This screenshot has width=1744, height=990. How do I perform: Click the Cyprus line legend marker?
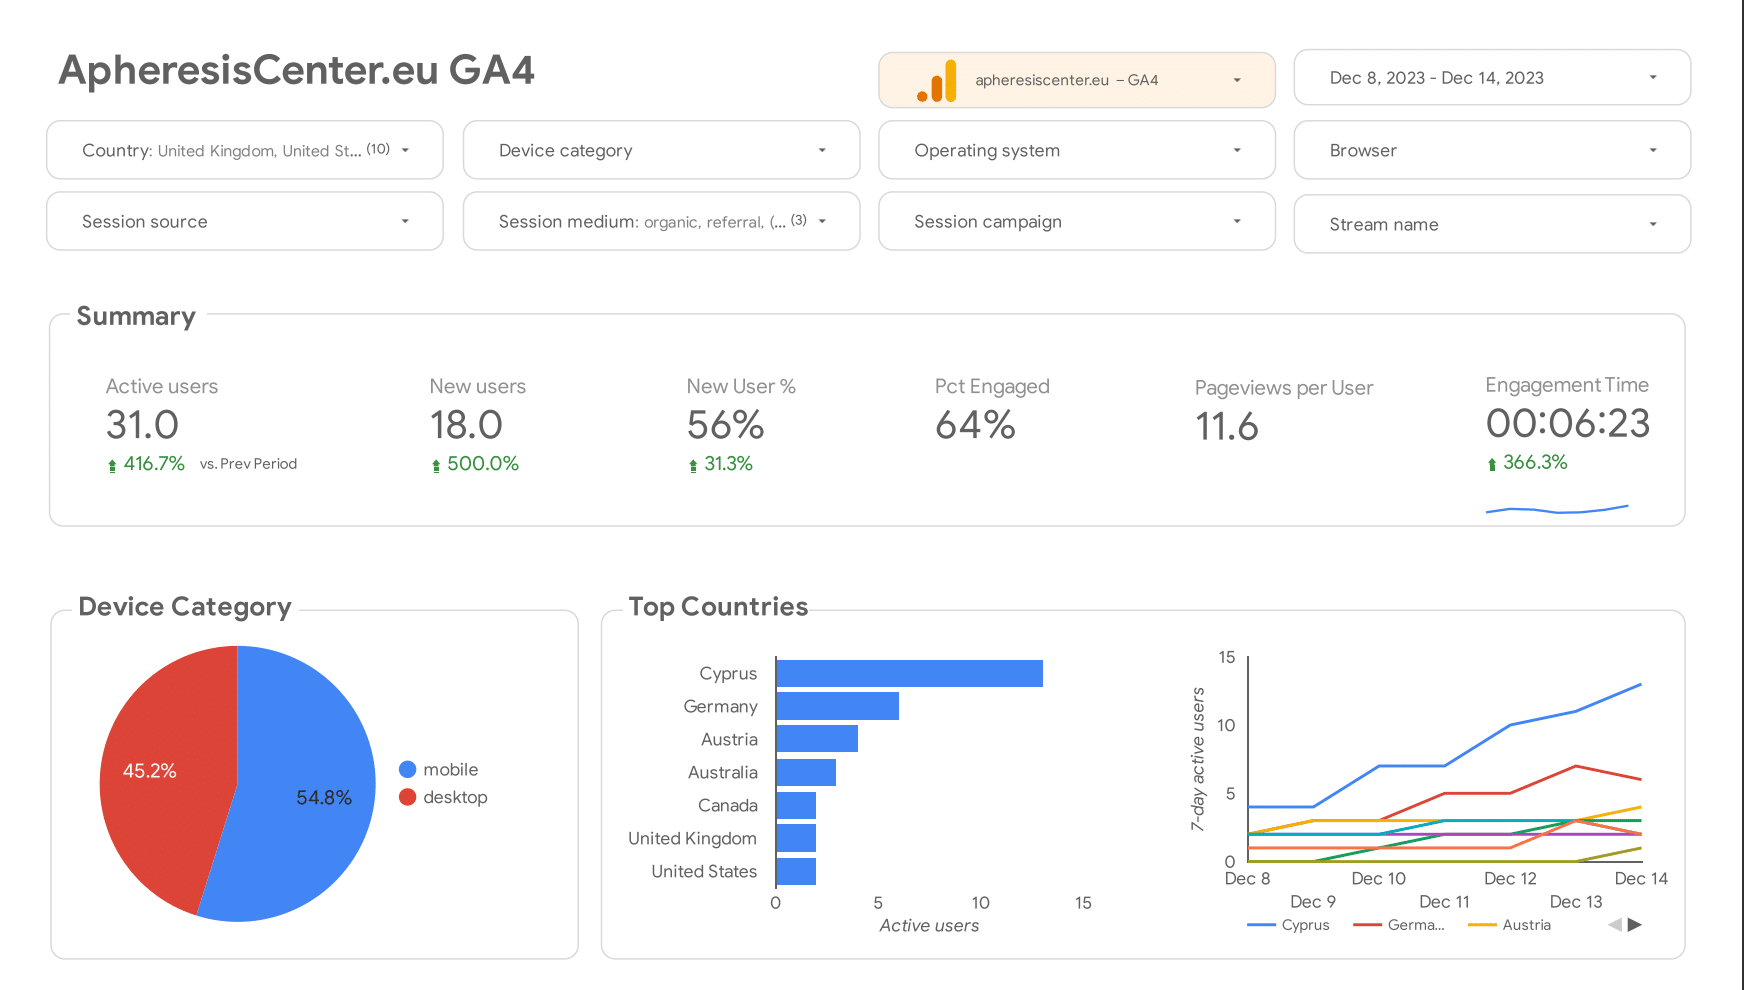click(x=1262, y=925)
